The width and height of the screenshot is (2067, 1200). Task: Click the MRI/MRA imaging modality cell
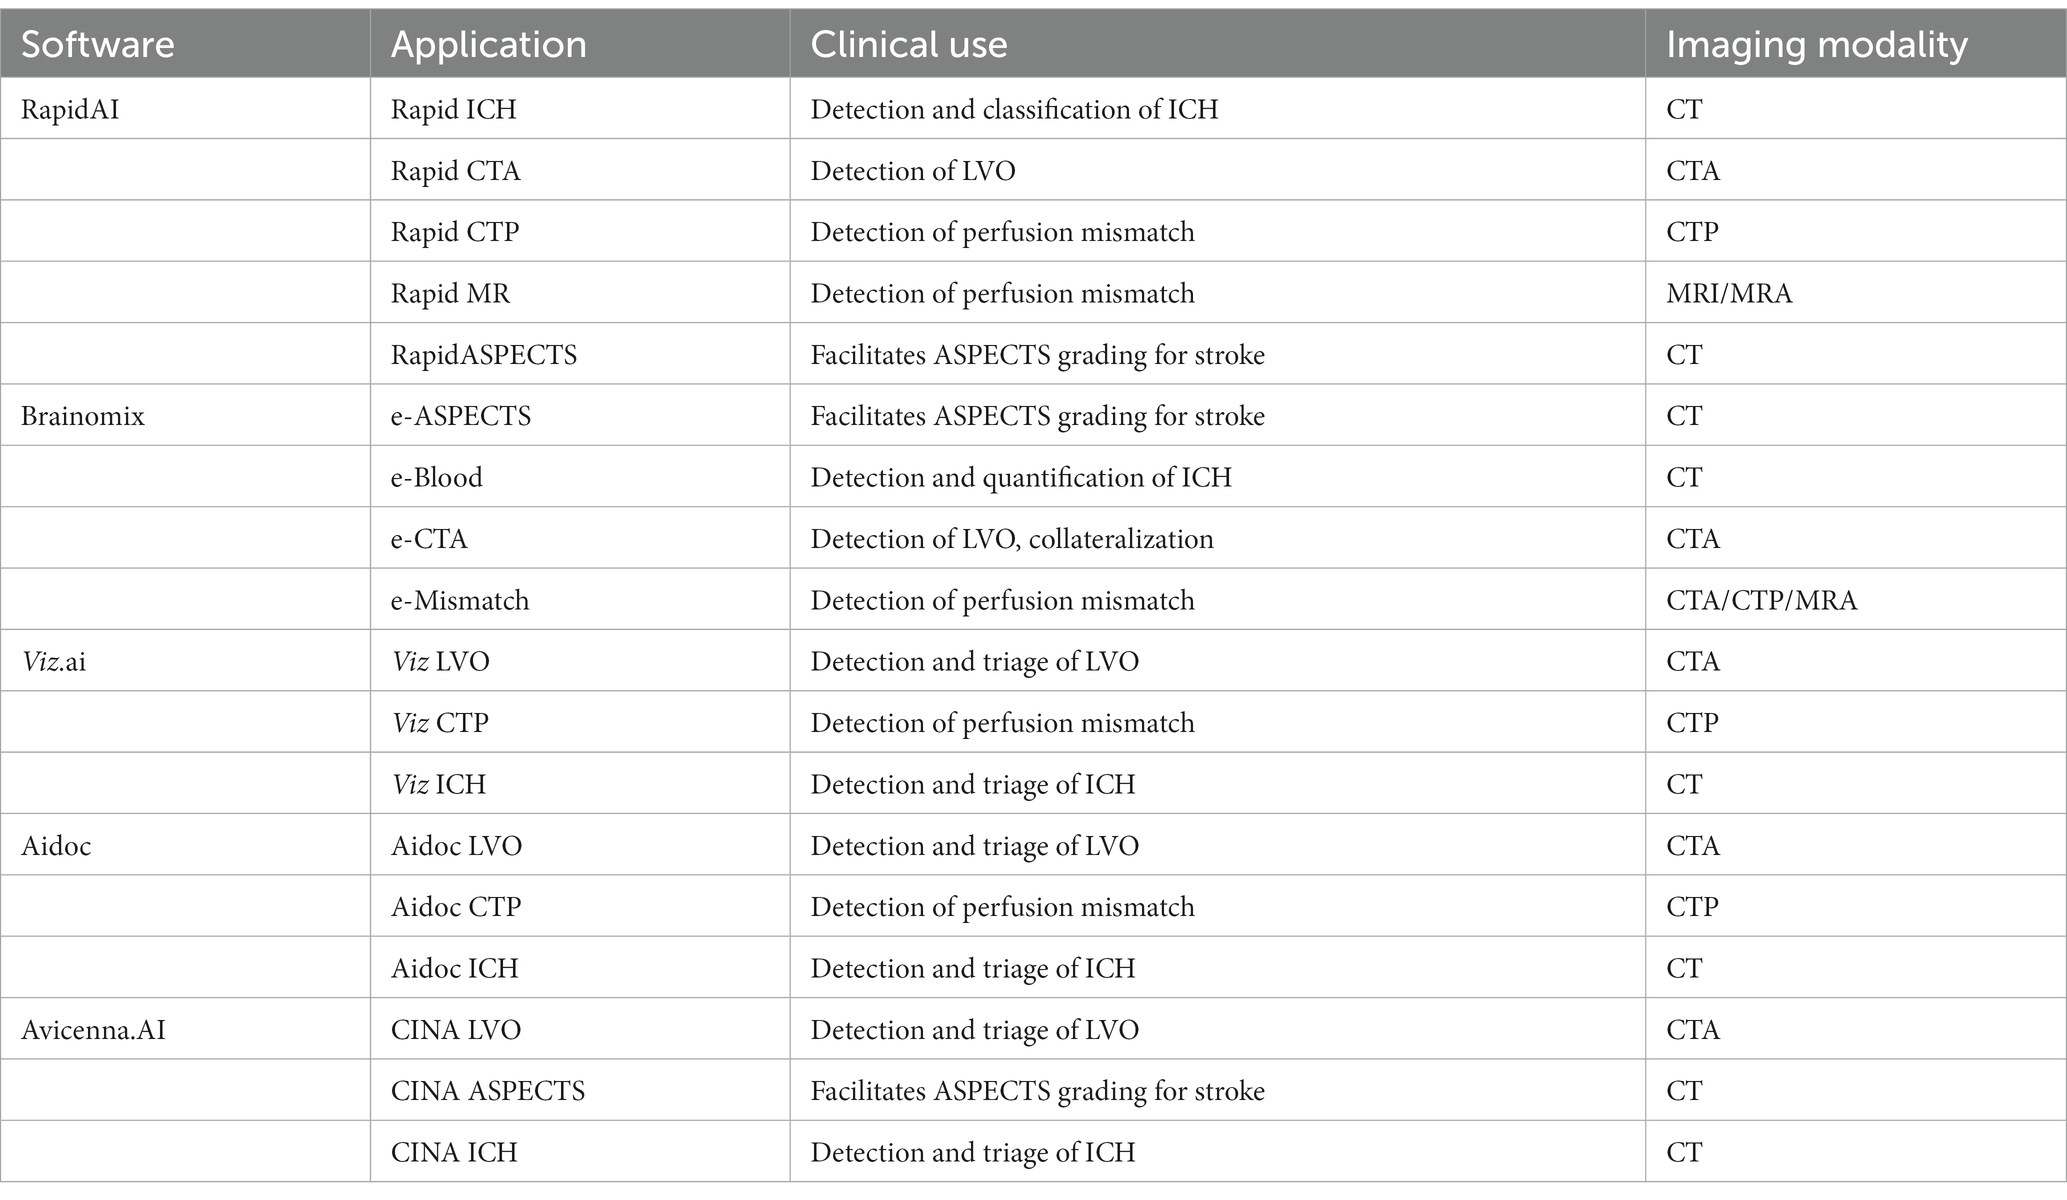click(1856, 293)
